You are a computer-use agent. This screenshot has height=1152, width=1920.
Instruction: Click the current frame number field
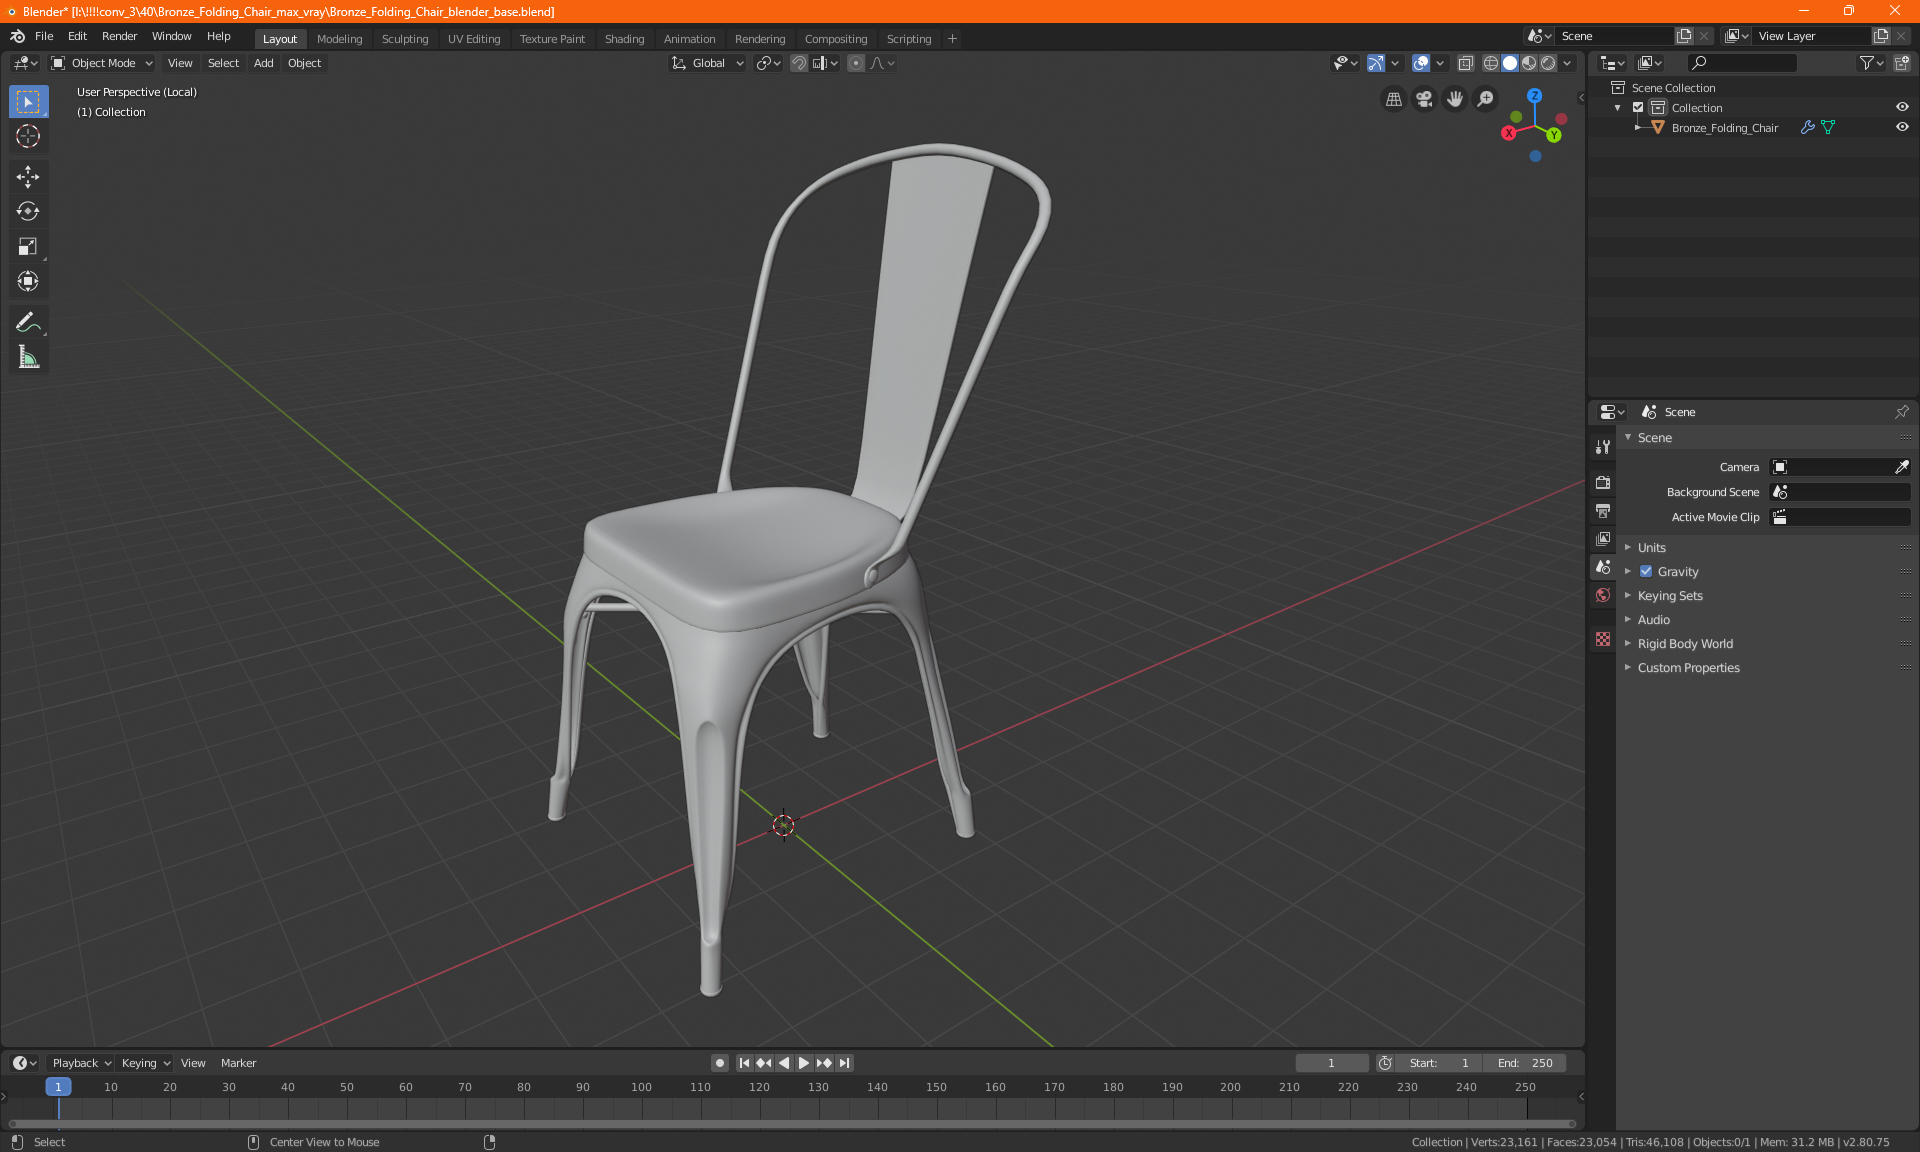coord(1331,1063)
